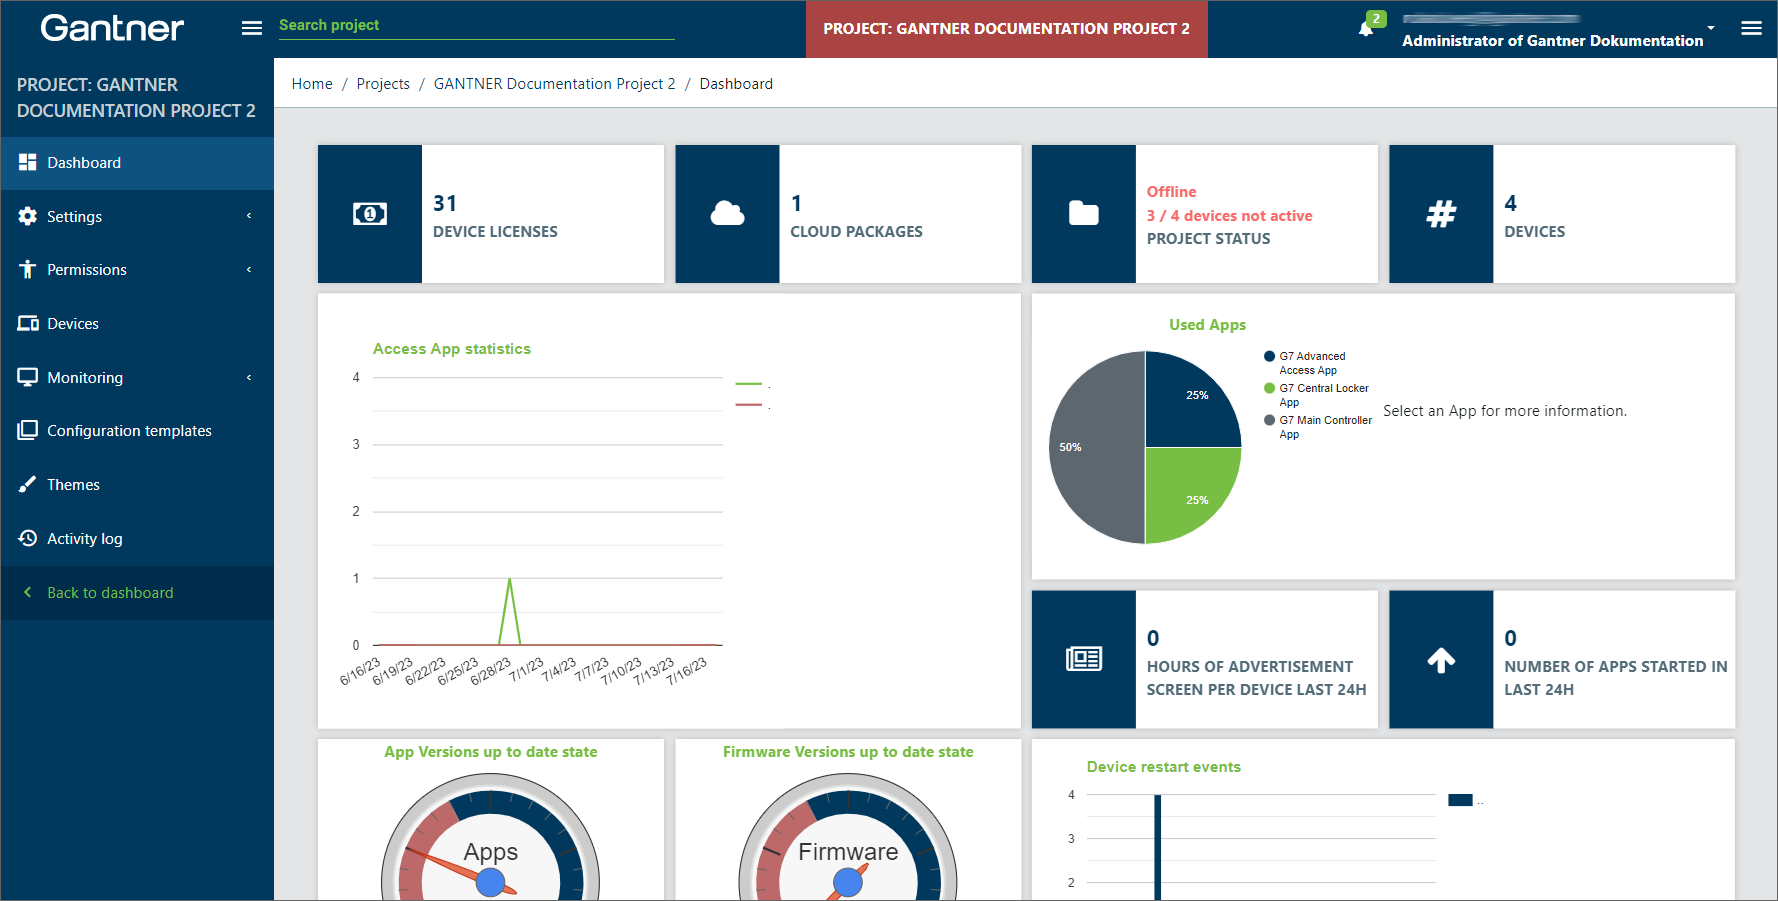Go to Home breadcrumb link
Viewport: 1778px width, 901px height.
(x=312, y=84)
